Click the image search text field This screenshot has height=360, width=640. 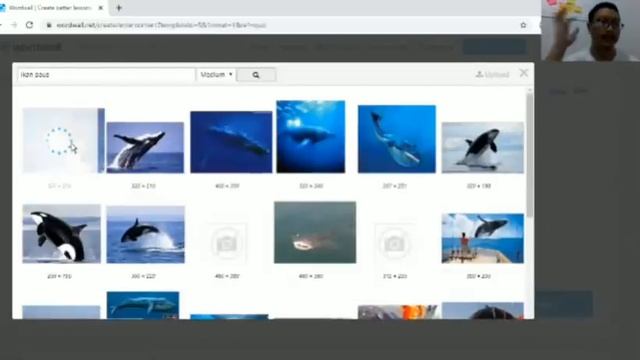(x=107, y=75)
